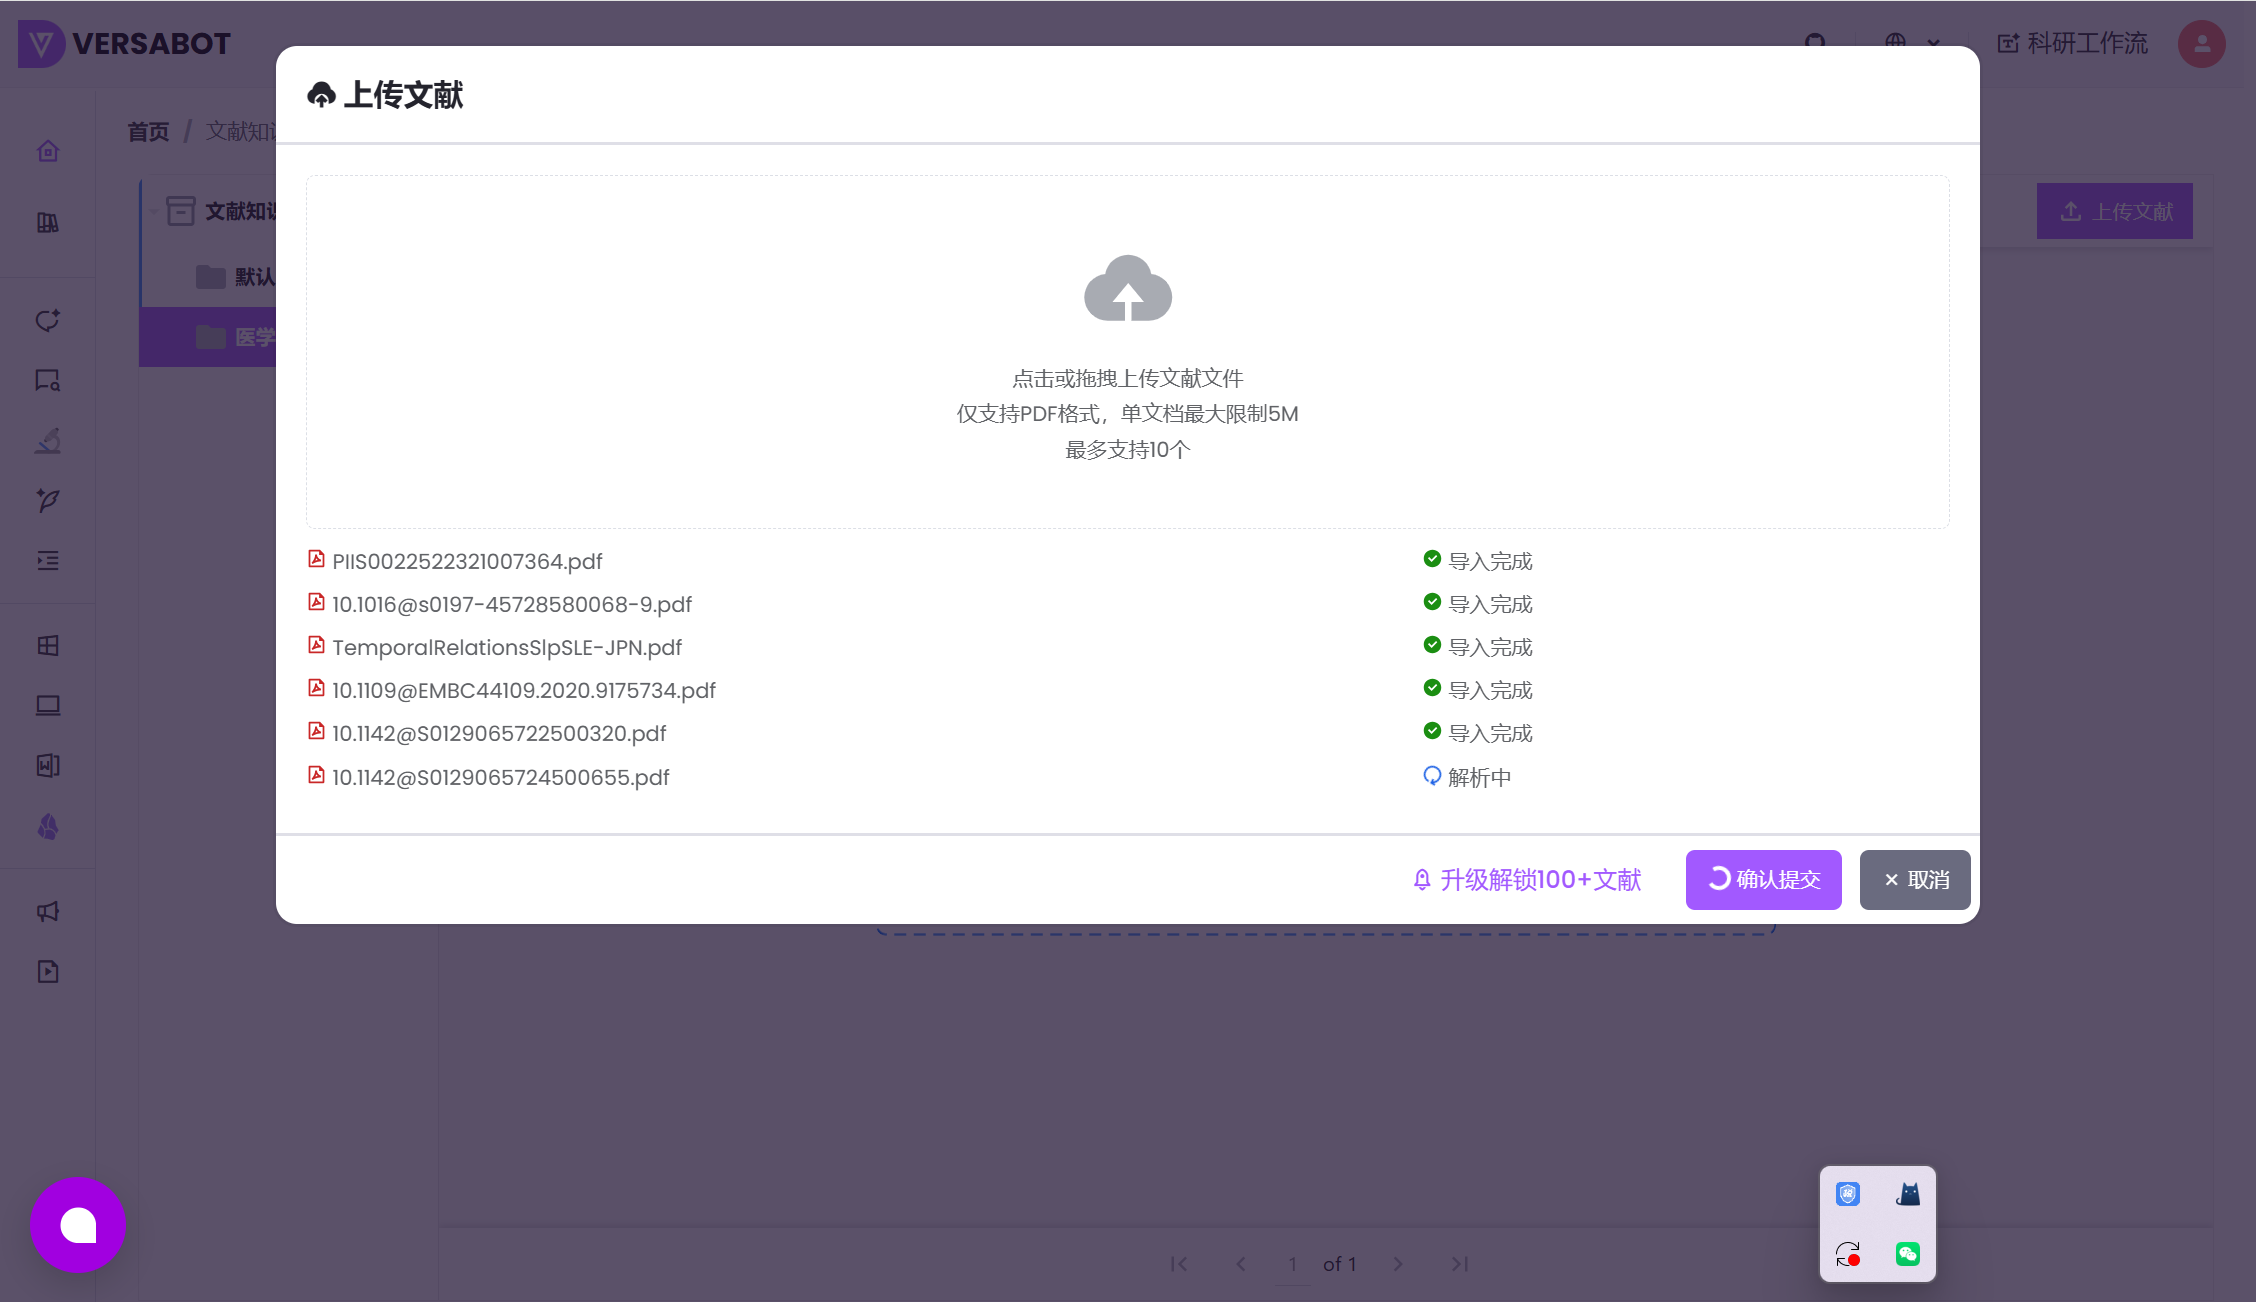2256x1302 pixels.
Task: Open the purple chat bubble button
Action: pos(78,1225)
